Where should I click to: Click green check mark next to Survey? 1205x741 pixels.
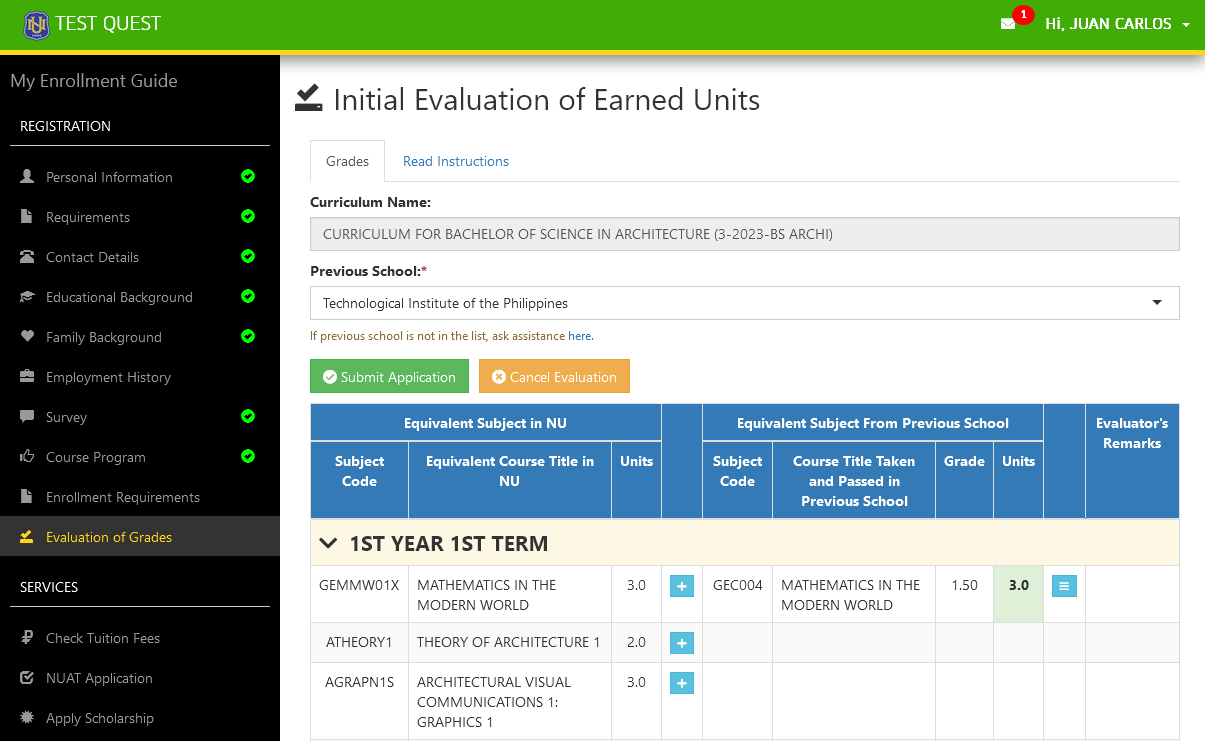click(x=248, y=416)
